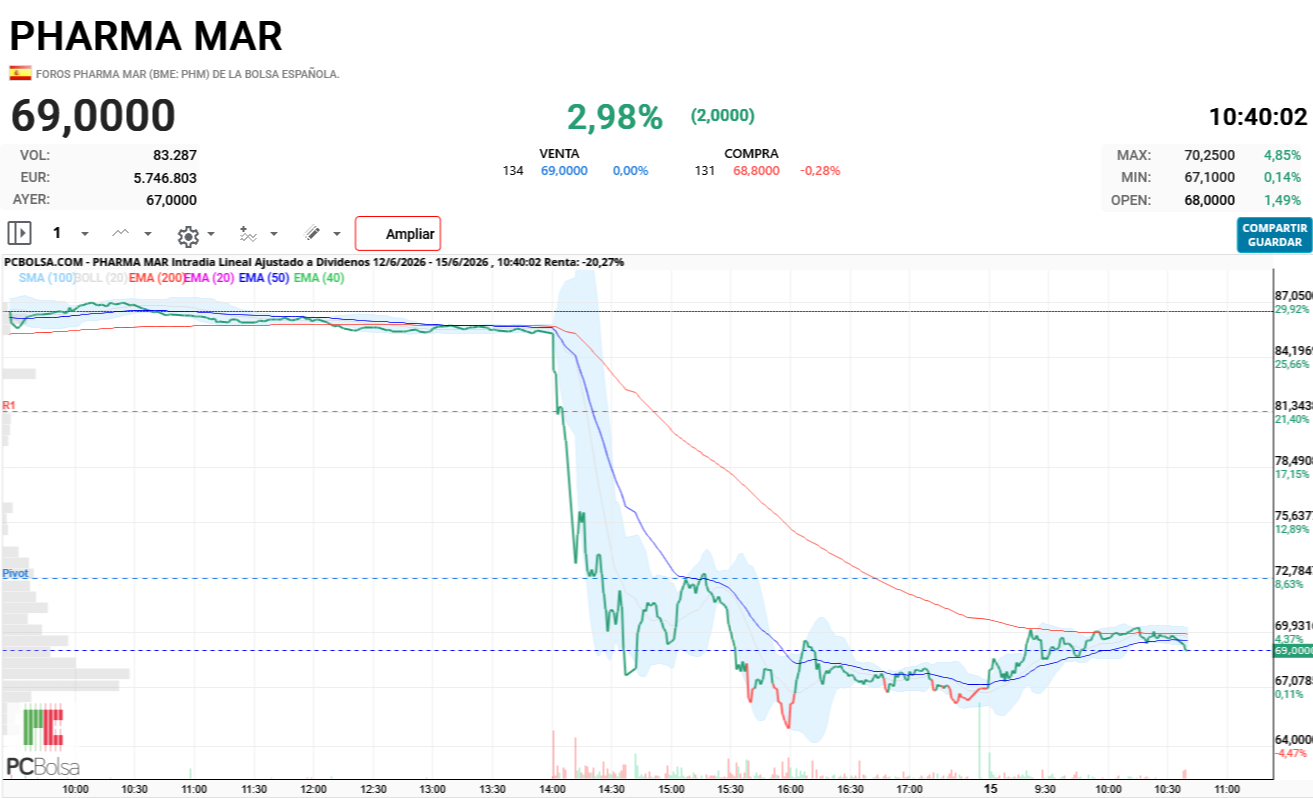Toggle the EMA (50) indicator label
This screenshot has width=1313, height=798.
(x=264, y=278)
